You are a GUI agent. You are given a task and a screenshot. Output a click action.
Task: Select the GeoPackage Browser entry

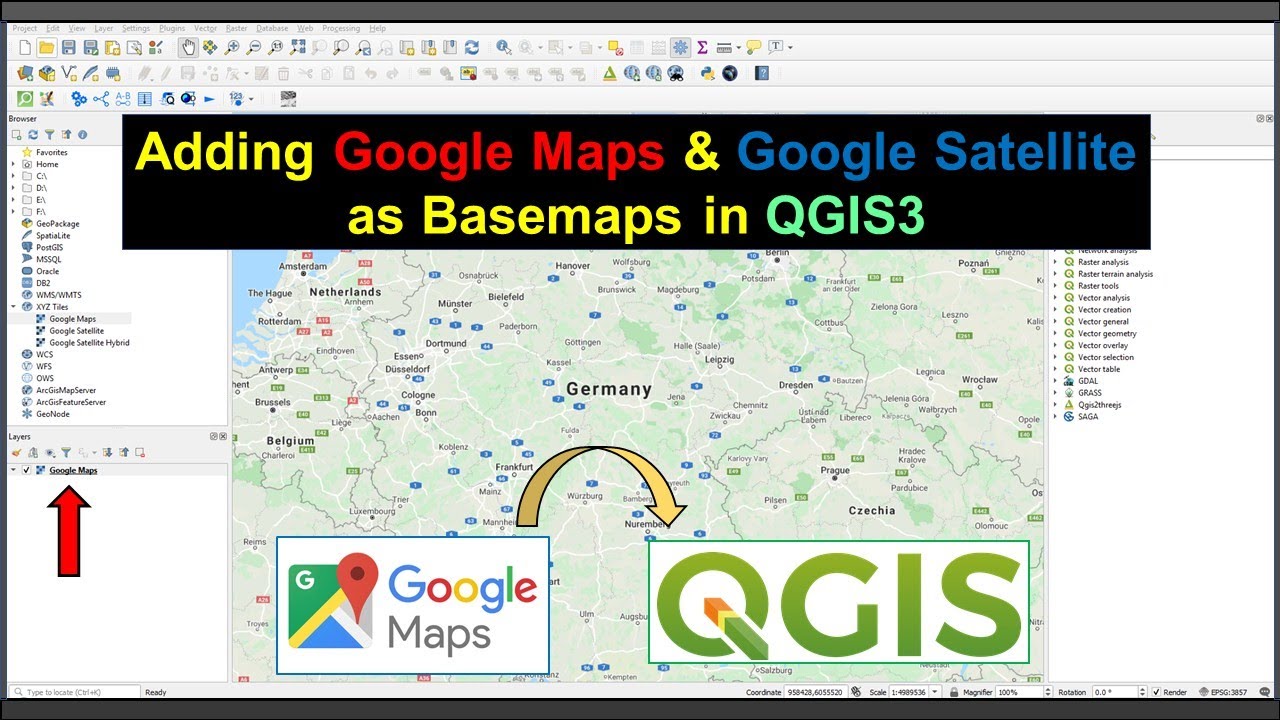pos(58,224)
